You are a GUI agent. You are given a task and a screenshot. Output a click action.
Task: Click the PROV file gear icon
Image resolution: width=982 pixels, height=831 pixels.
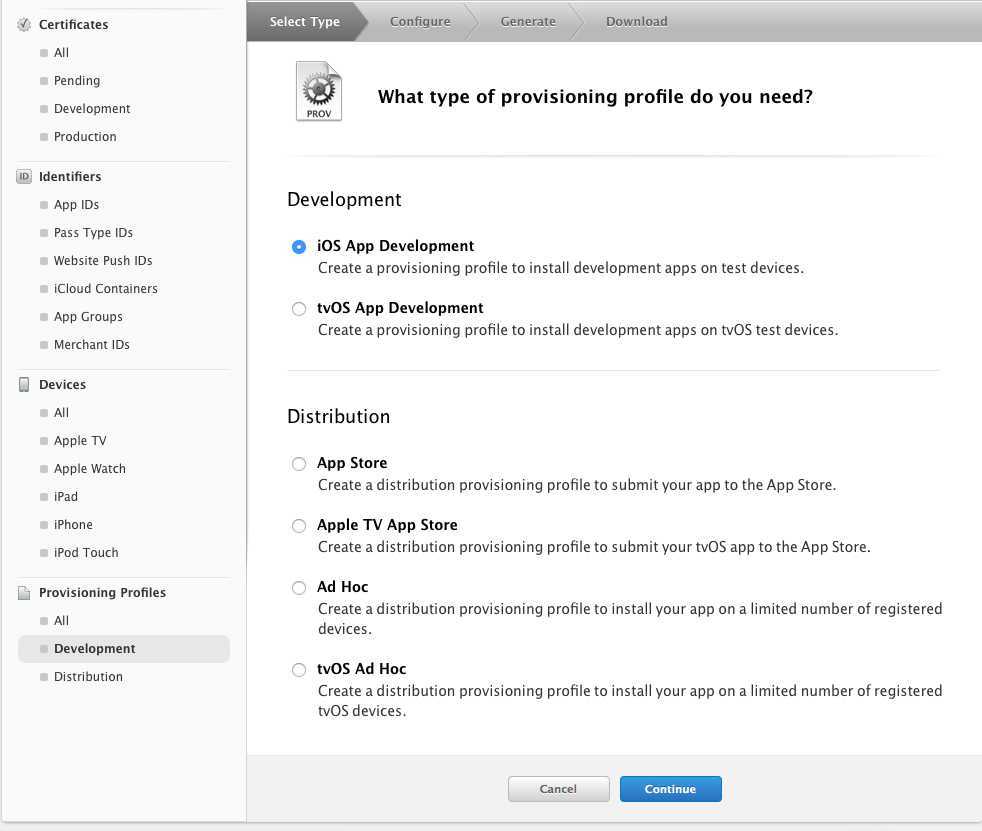point(319,92)
